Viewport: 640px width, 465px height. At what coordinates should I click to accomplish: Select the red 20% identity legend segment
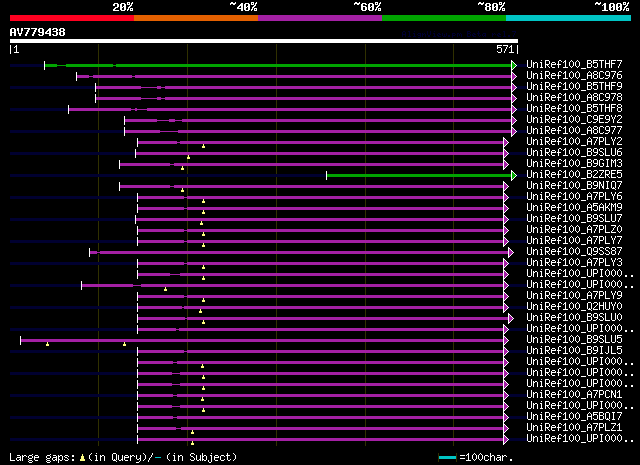[x=72, y=18]
